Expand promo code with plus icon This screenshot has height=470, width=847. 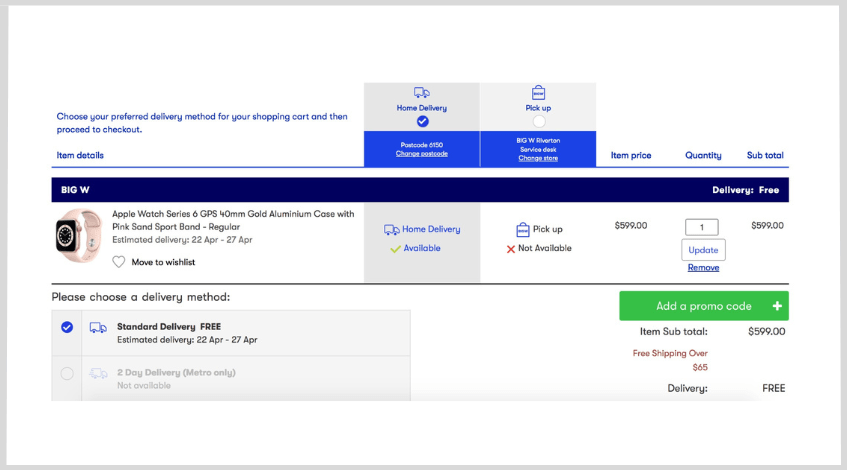click(x=777, y=306)
